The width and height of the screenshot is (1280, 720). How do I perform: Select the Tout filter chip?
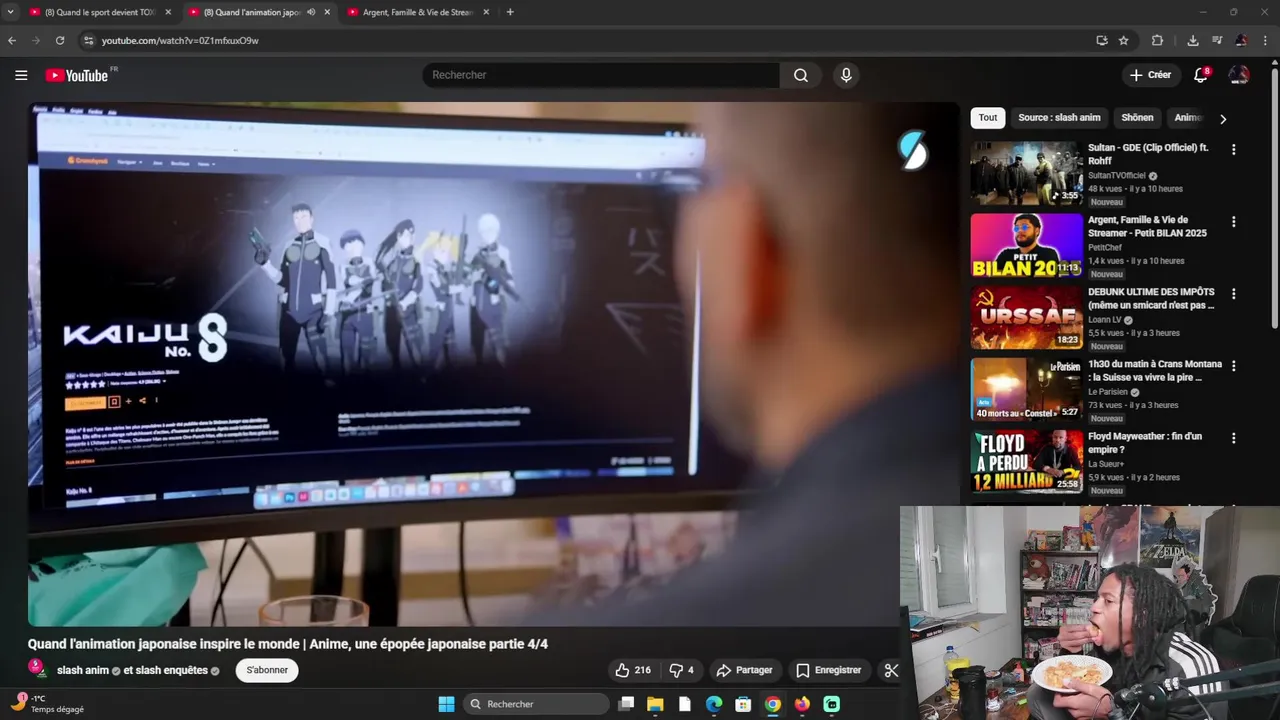pyautogui.click(x=988, y=118)
